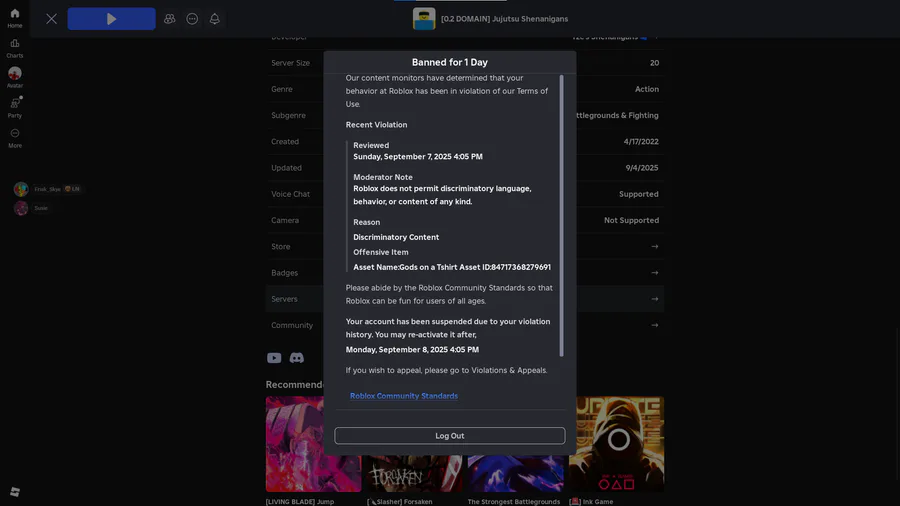The width and height of the screenshot is (900, 506).
Task: Open the Ink Game recommended thumbnail
Action: (x=616, y=444)
